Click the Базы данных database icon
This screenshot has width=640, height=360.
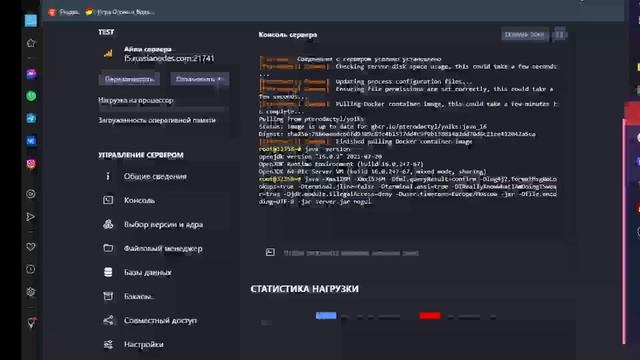pyautogui.click(x=108, y=272)
